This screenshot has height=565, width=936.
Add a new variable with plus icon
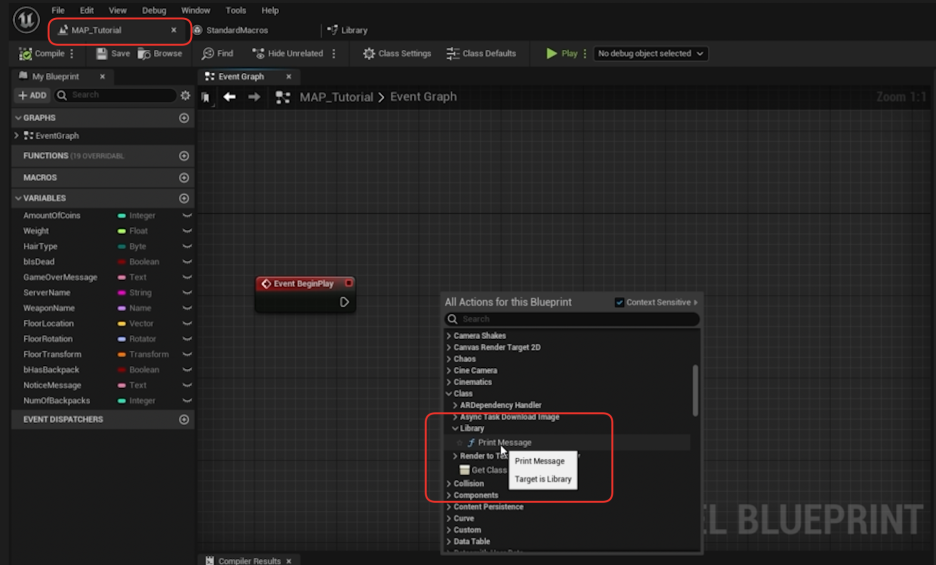[x=184, y=198]
